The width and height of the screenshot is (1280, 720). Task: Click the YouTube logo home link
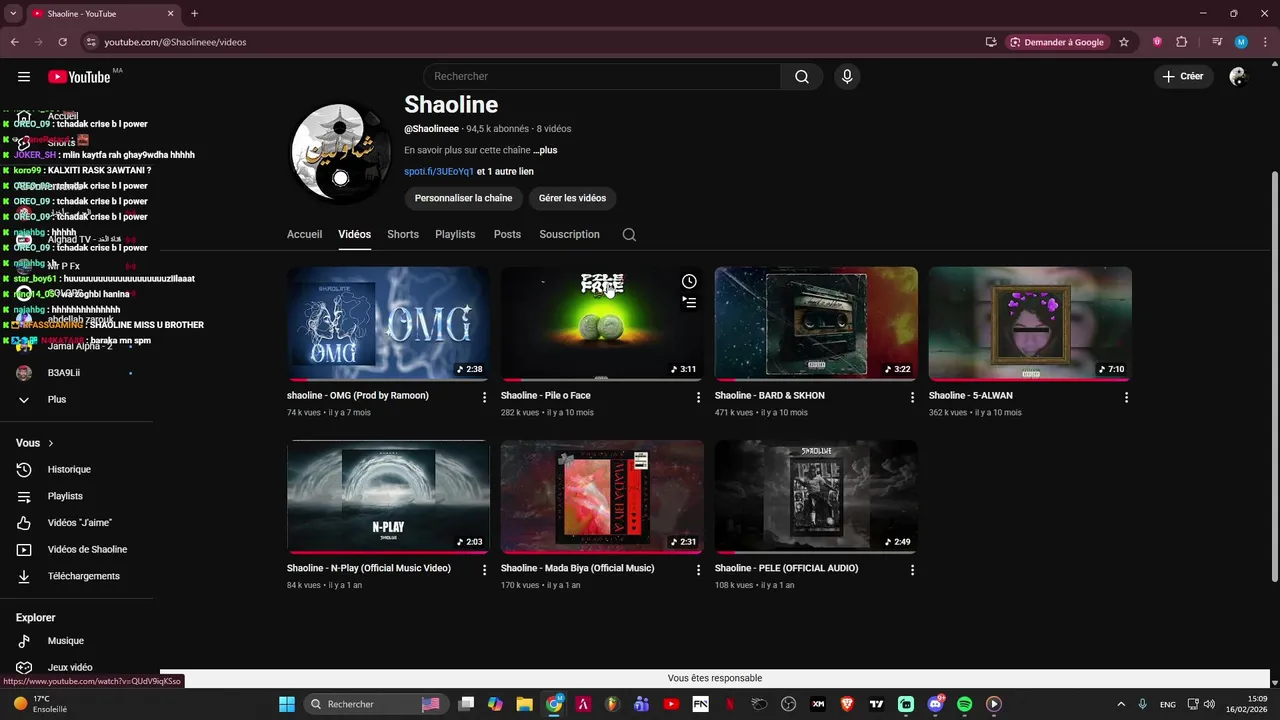79,77
